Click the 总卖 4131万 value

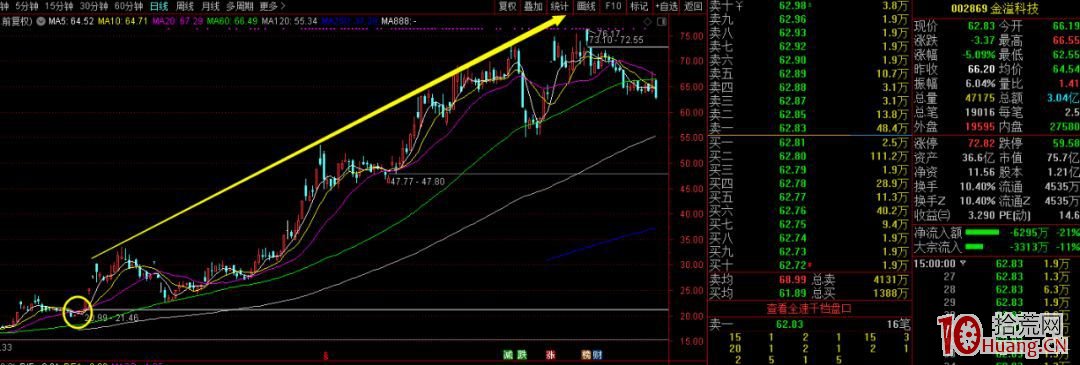pyautogui.click(x=892, y=281)
